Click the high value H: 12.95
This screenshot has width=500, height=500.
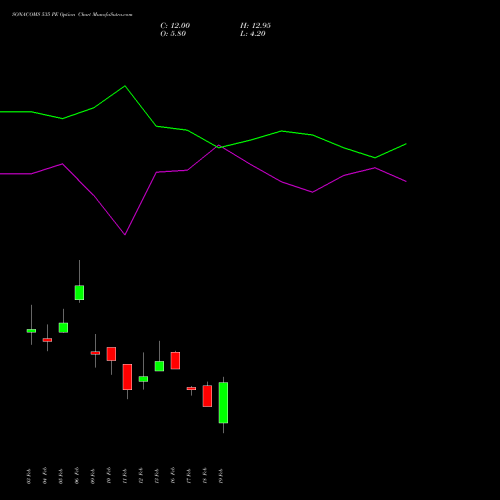(x=255, y=26)
